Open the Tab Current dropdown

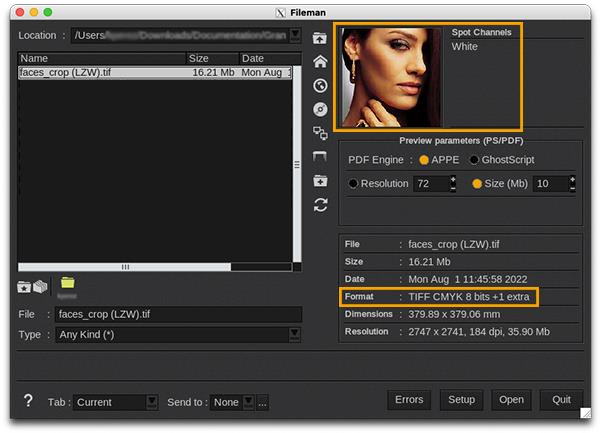152,402
